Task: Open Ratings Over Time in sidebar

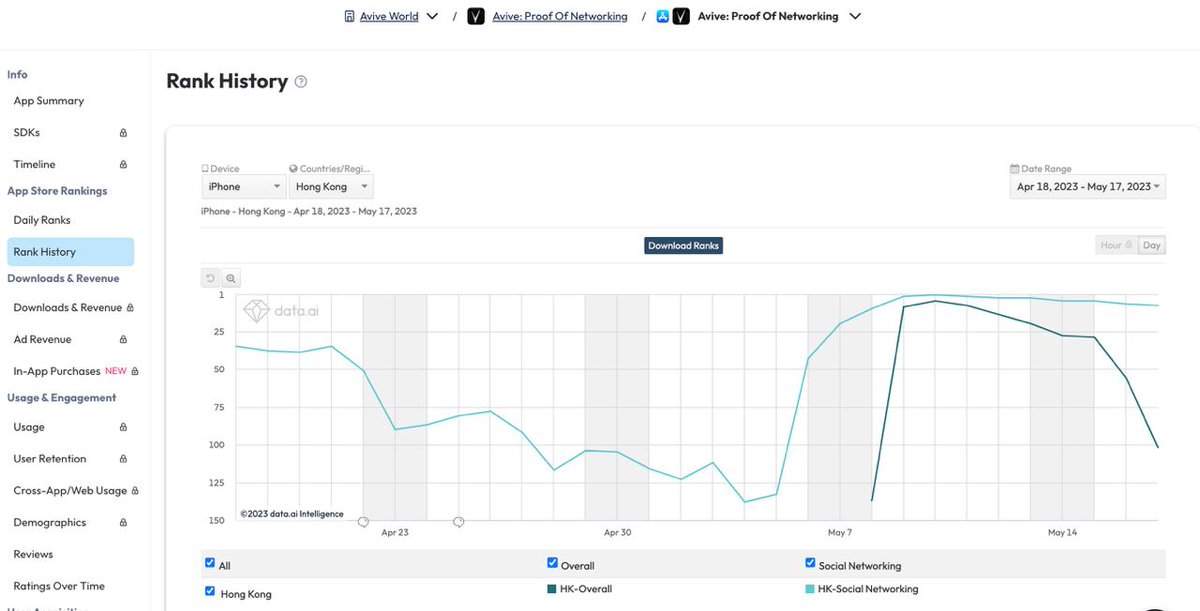Action: (x=59, y=586)
